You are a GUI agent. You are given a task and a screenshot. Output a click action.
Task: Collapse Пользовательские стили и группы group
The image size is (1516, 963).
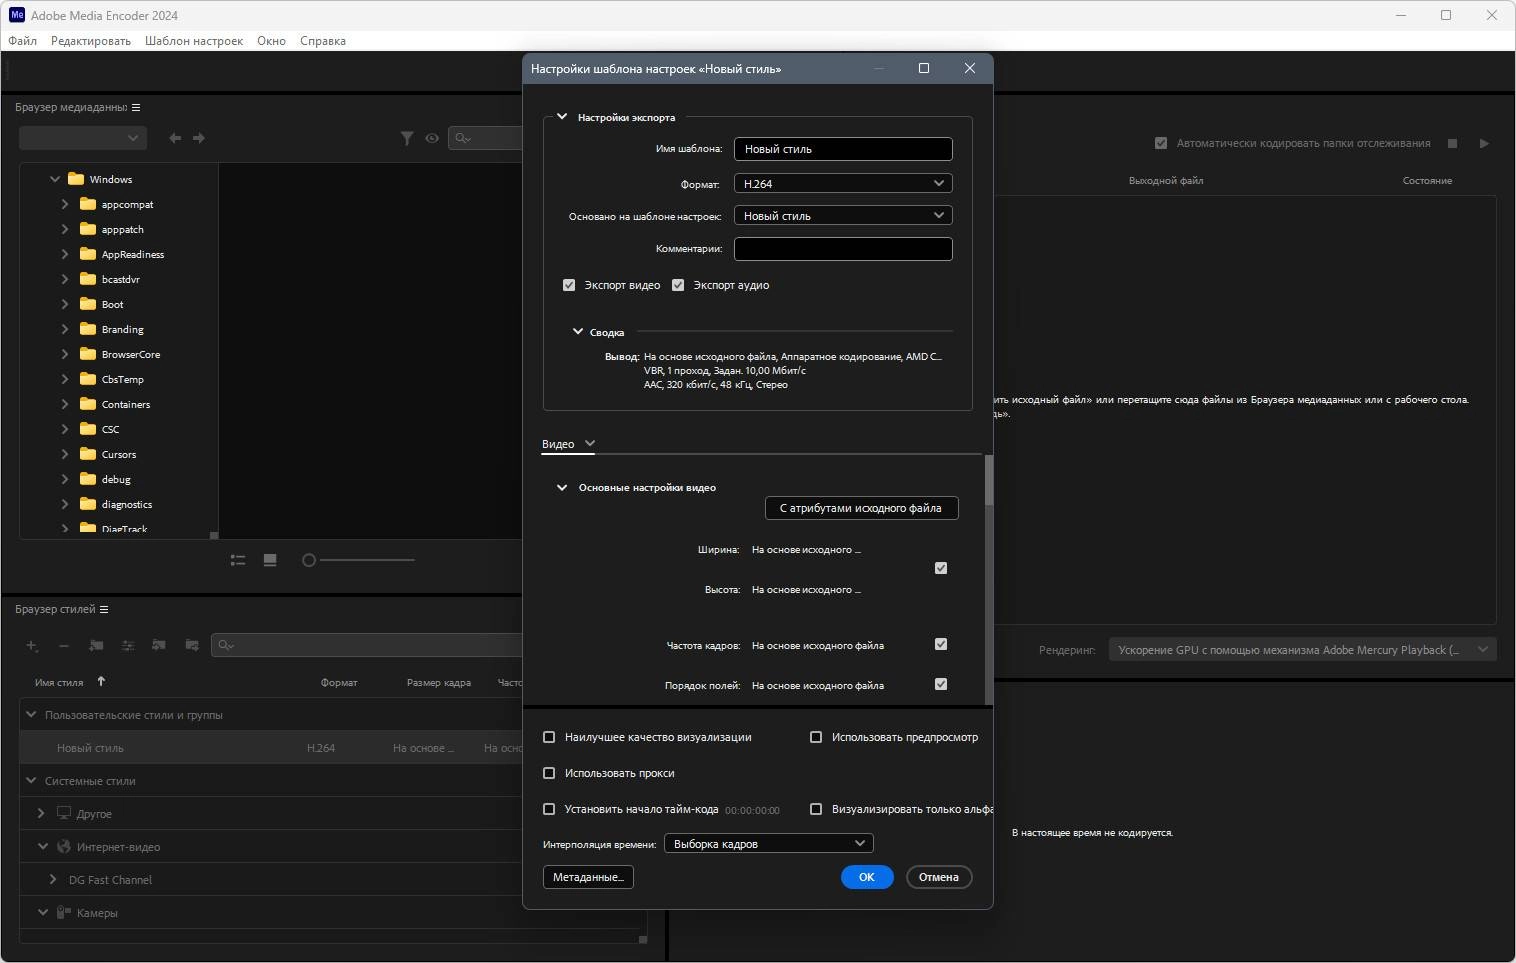tap(31, 714)
